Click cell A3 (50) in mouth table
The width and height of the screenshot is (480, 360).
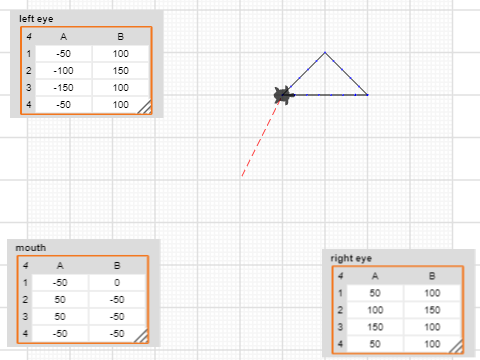tap(60, 317)
